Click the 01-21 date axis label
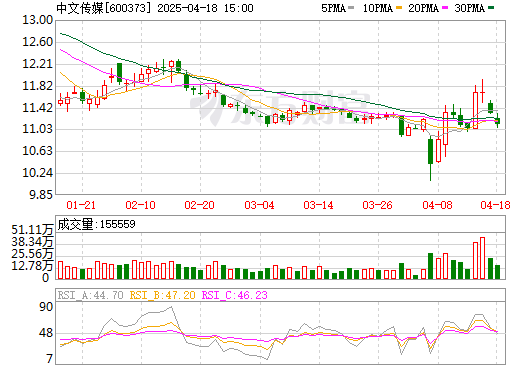 (81, 205)
